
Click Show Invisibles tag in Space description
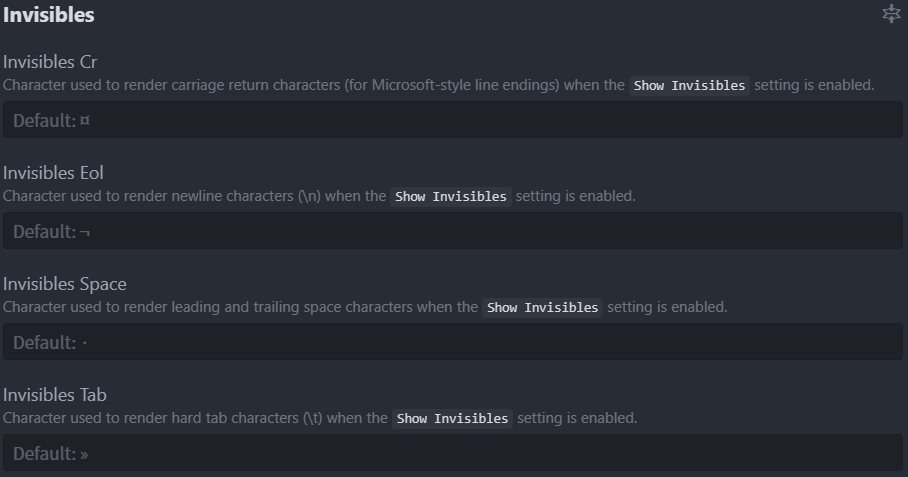(x=543, y=308)
